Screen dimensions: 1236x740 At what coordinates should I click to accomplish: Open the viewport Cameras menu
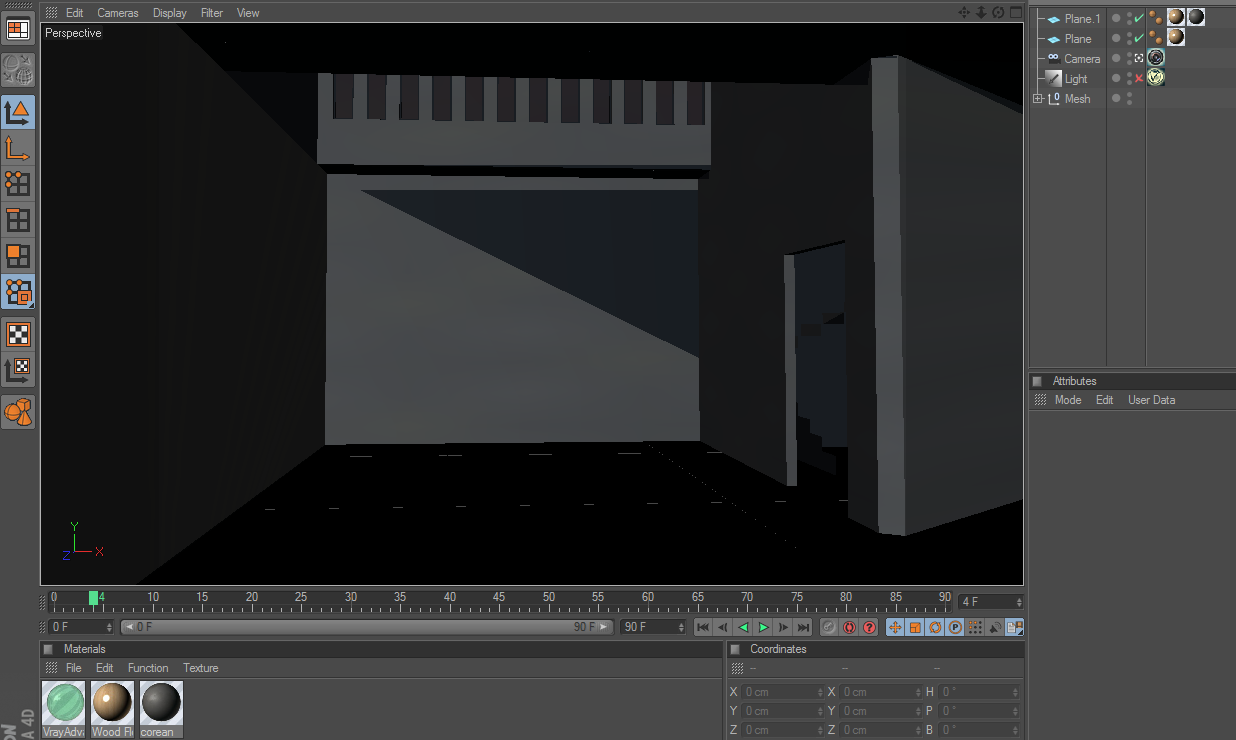click(118, 13)
